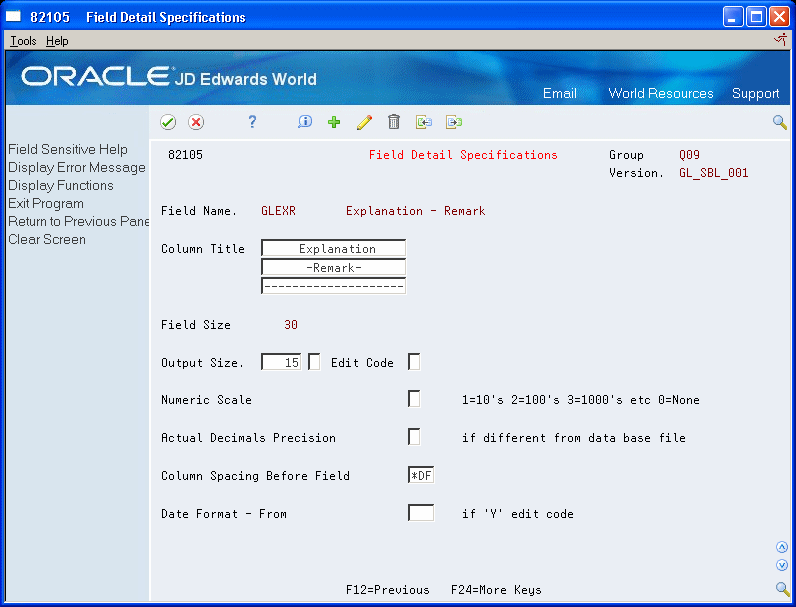
Task: Click the import page toolbar icon
Action: [424, 122]
